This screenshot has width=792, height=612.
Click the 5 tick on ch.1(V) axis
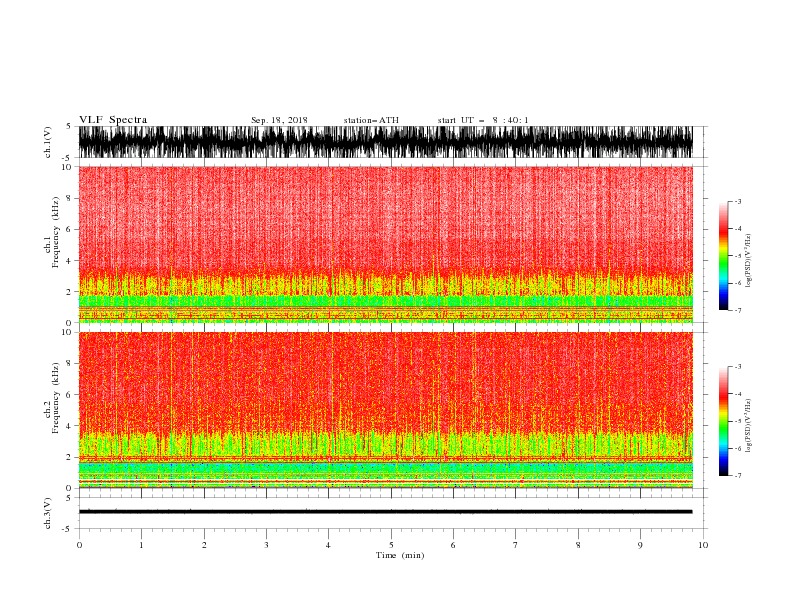(69, 126)
